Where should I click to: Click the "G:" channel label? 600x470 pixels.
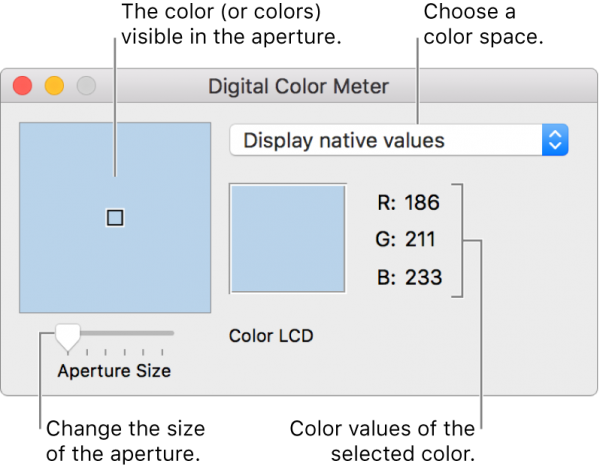click(x=386, y=240)
